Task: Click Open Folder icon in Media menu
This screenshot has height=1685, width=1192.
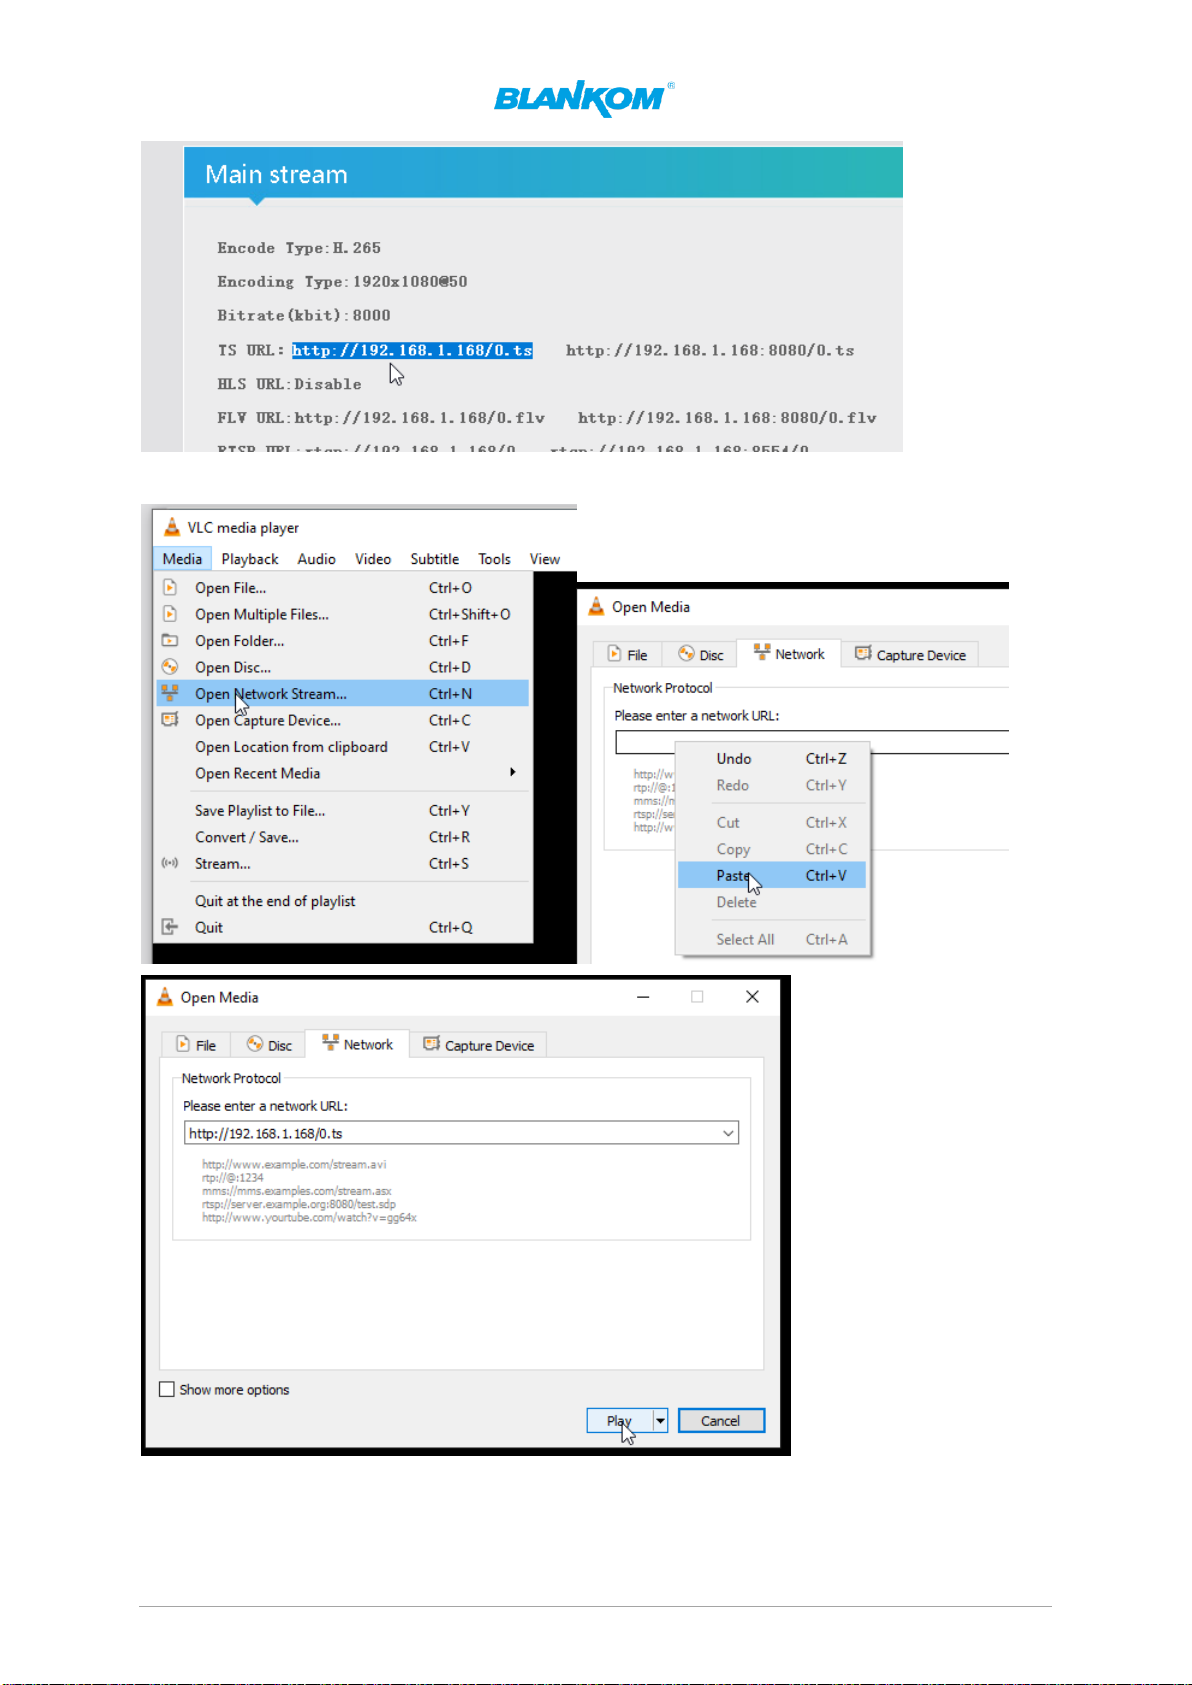Action: click(170, 640)
